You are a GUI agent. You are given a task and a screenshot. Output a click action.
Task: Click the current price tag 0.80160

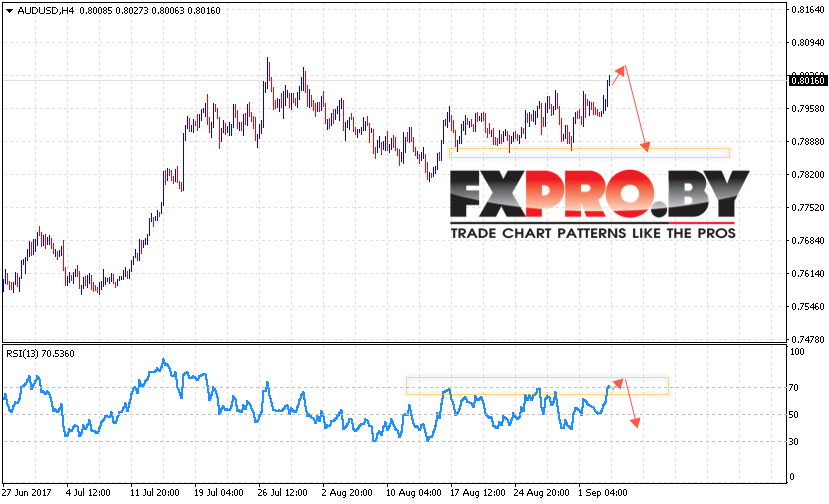tap(807, 80)
